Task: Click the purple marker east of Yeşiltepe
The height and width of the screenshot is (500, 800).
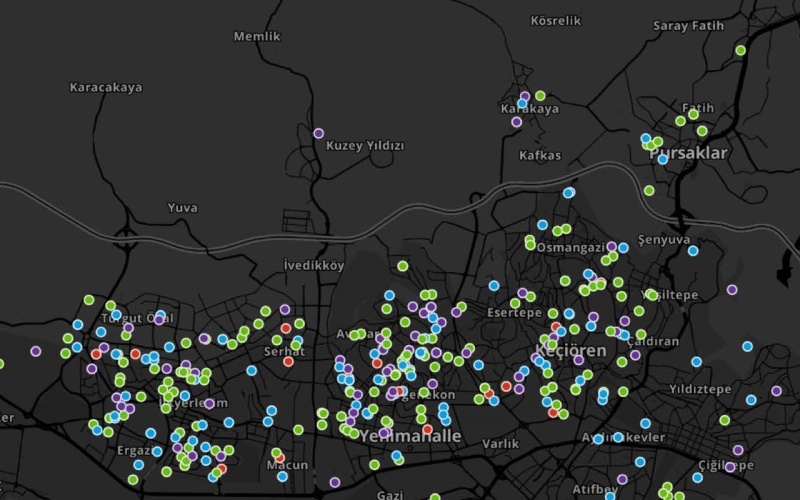Action: (x=732, y=290)
